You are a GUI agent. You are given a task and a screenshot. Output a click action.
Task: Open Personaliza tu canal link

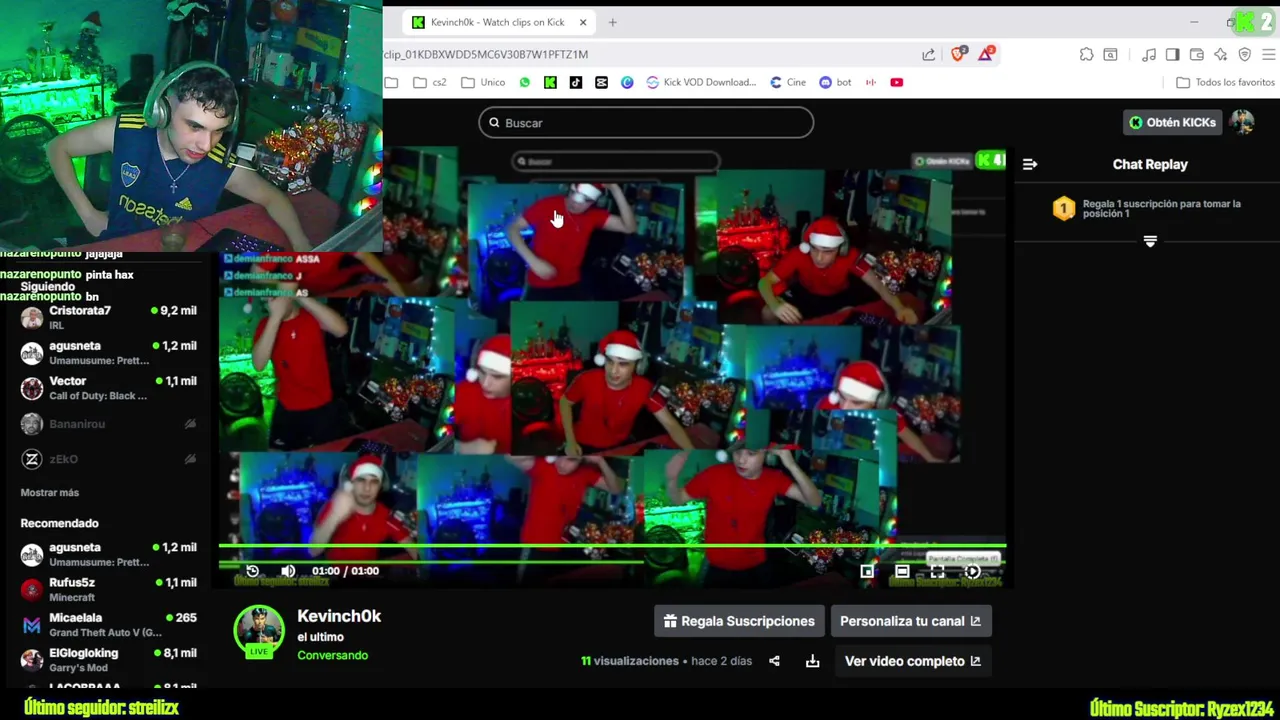910,621
